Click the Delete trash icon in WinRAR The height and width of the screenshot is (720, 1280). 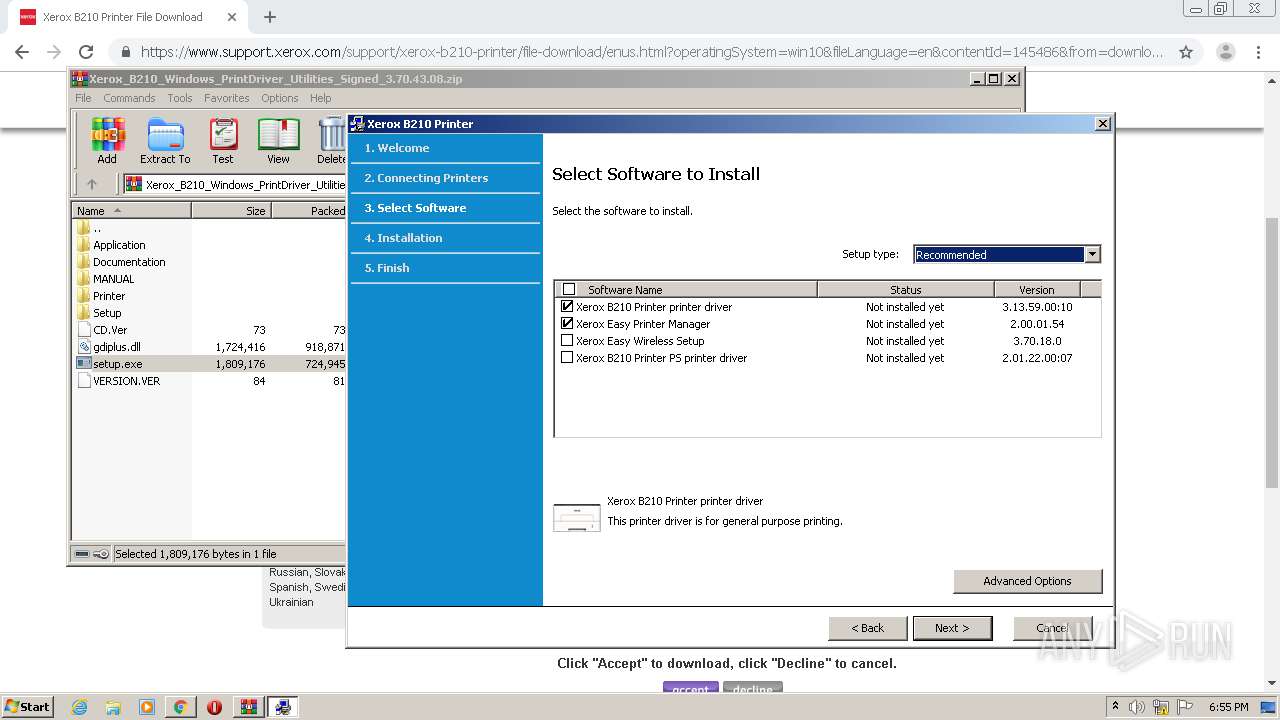[x=331, y=141]
